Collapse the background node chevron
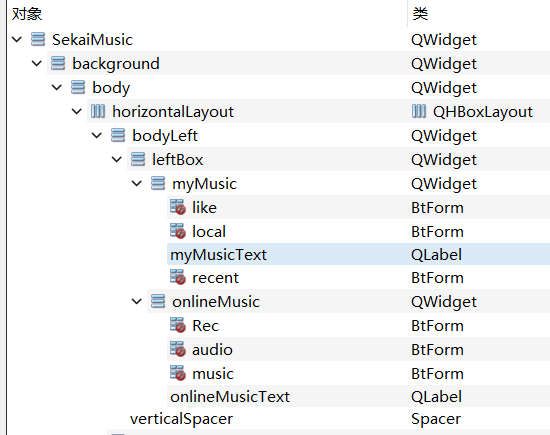 click(37, 63)
